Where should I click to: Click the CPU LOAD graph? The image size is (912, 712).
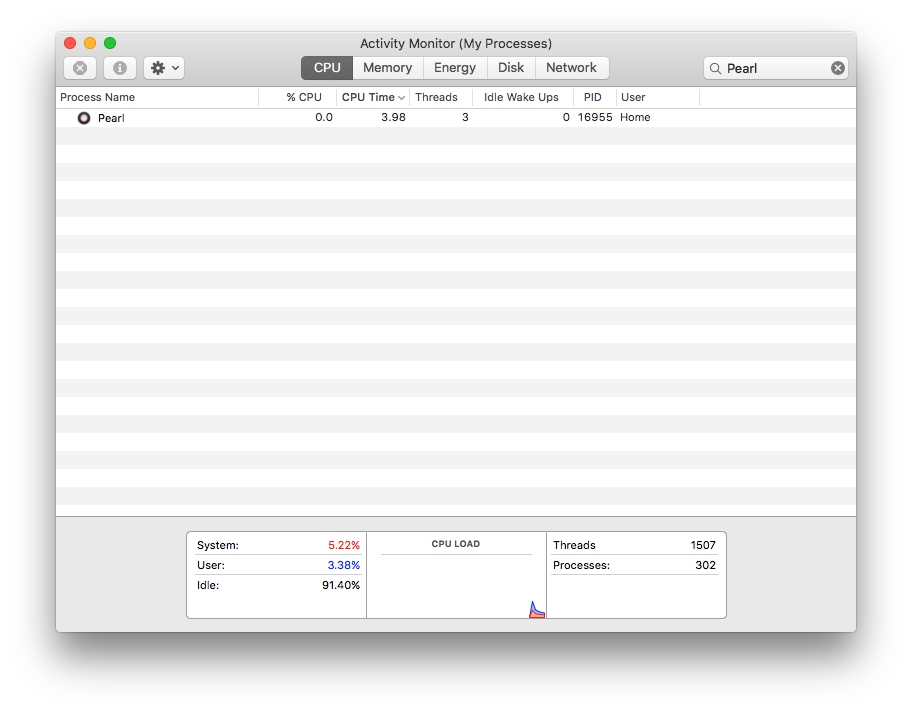[x=457, y=586]
